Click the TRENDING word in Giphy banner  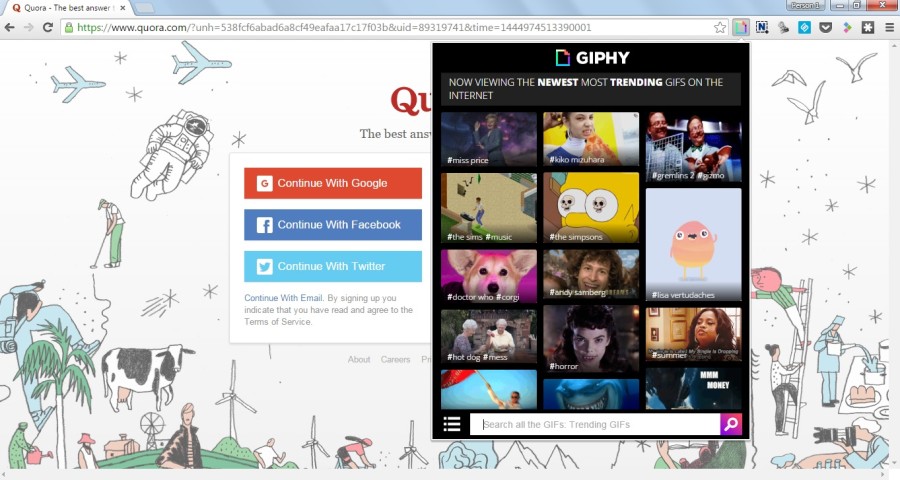click(x=636, y=82)
